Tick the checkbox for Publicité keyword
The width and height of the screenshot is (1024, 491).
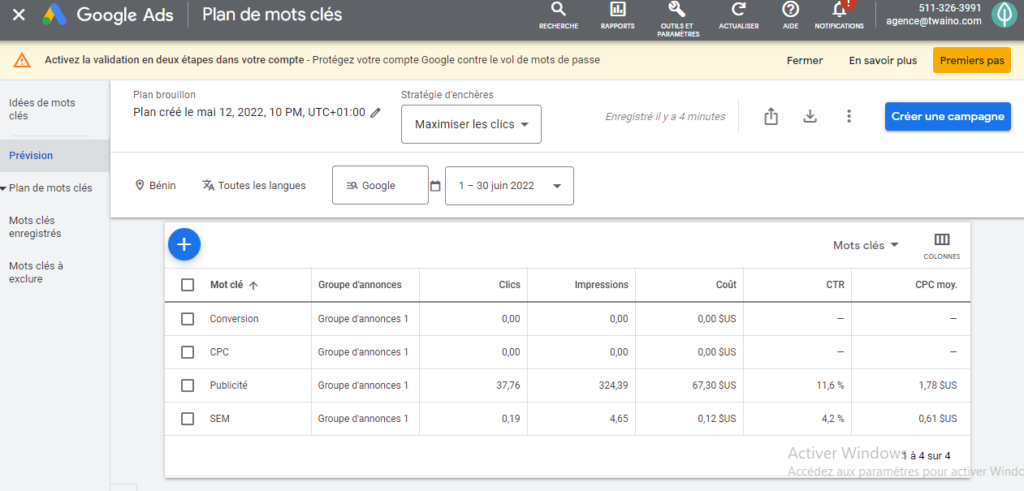[188, 385]
